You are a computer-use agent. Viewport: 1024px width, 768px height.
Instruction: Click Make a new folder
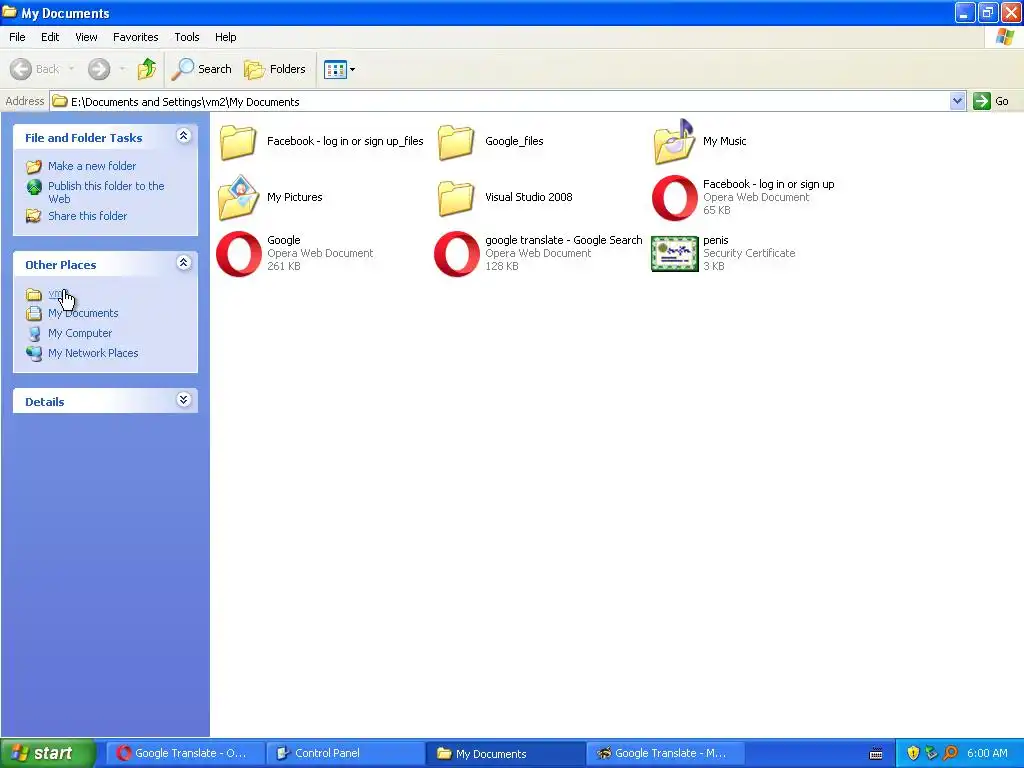click(x=92, y=166)
